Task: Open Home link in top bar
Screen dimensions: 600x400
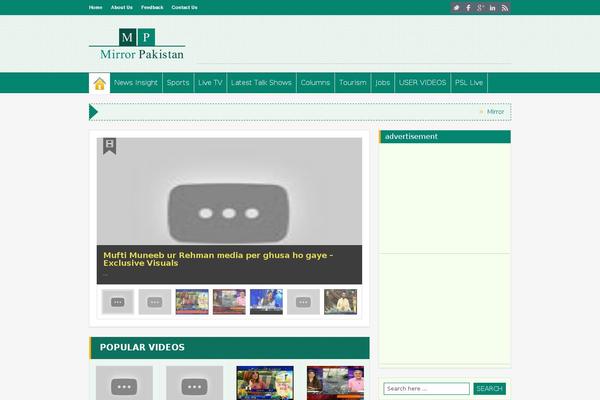Action: tap(95, 7)
